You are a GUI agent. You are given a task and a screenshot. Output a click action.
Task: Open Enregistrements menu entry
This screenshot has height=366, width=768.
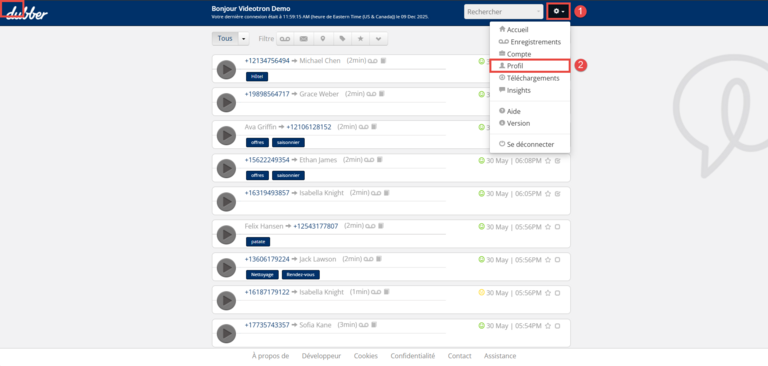pos(529,42)
